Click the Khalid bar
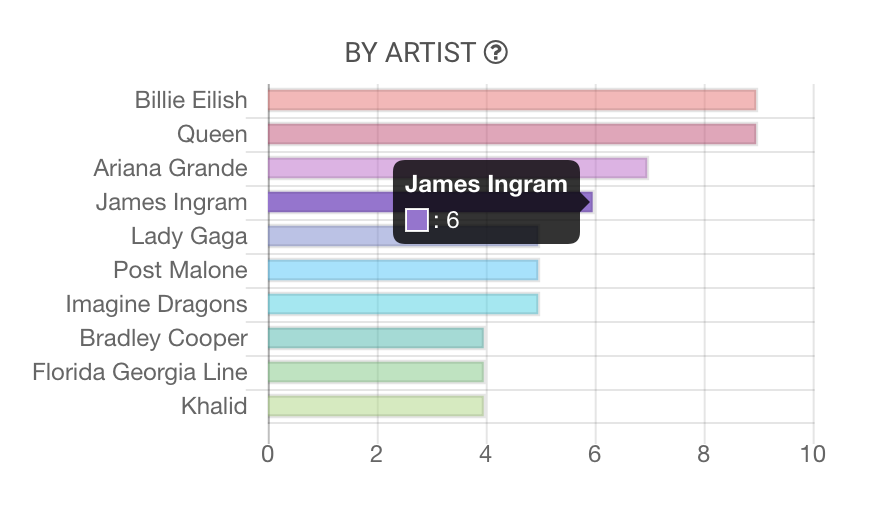The width and height of the screenshot is (876, 514). [x=376, y=406]
